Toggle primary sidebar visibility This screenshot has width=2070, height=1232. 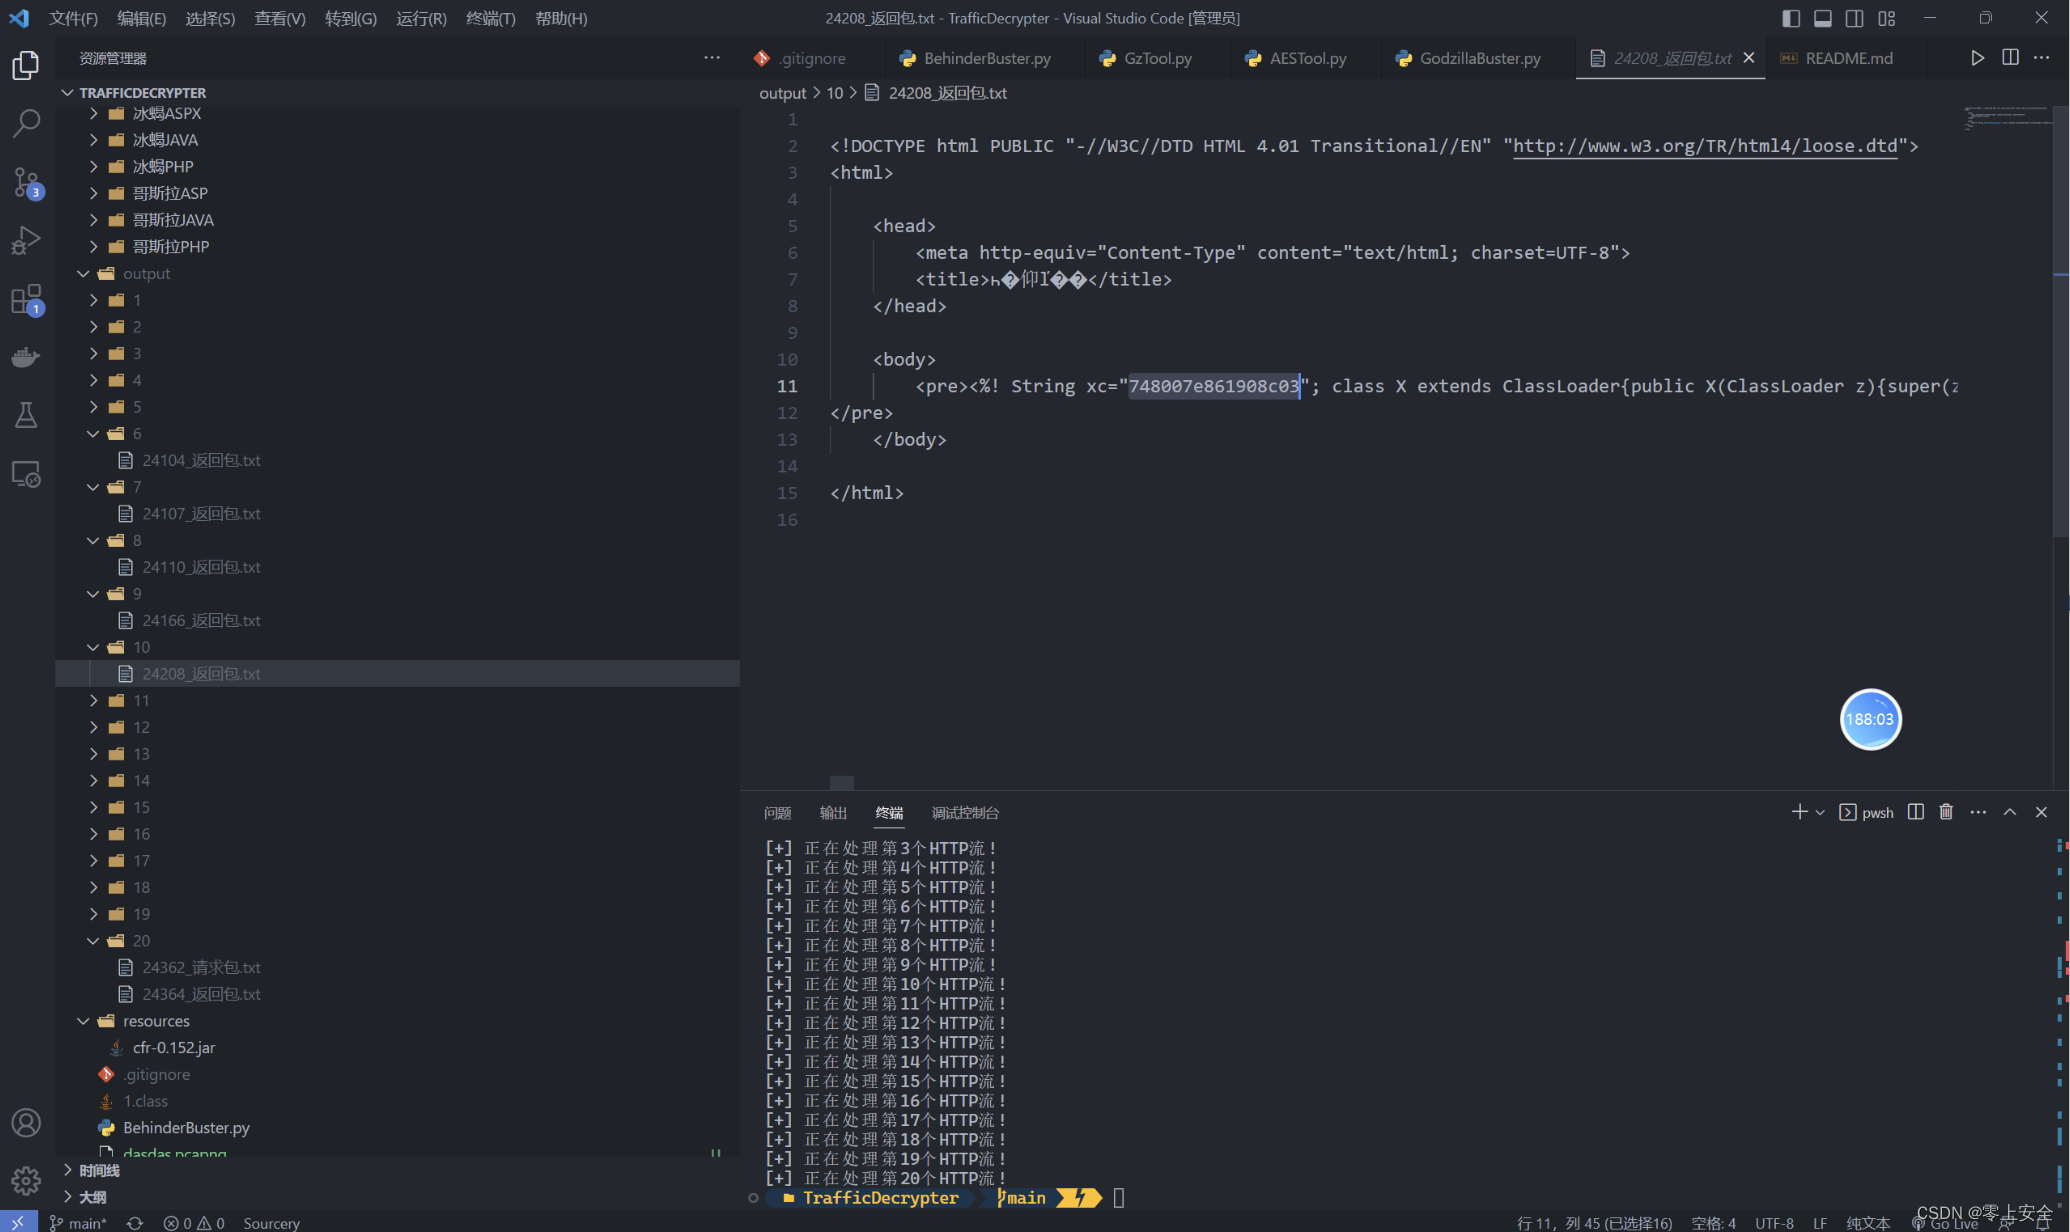1791,18
